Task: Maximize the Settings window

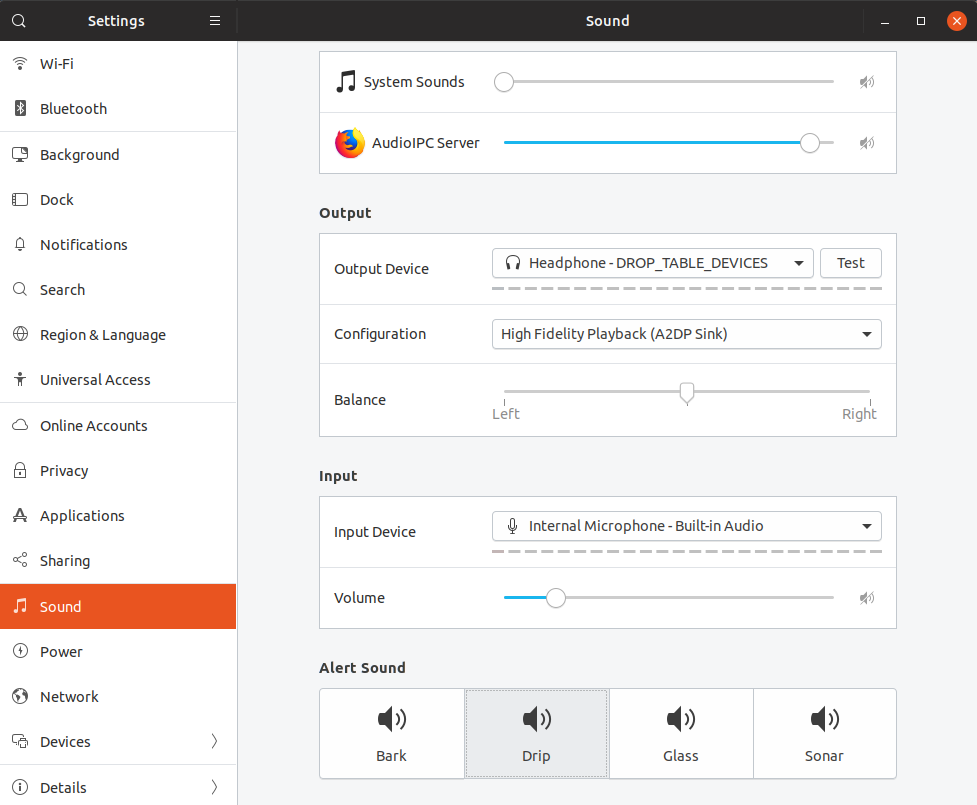Action: tap(921, 21)
